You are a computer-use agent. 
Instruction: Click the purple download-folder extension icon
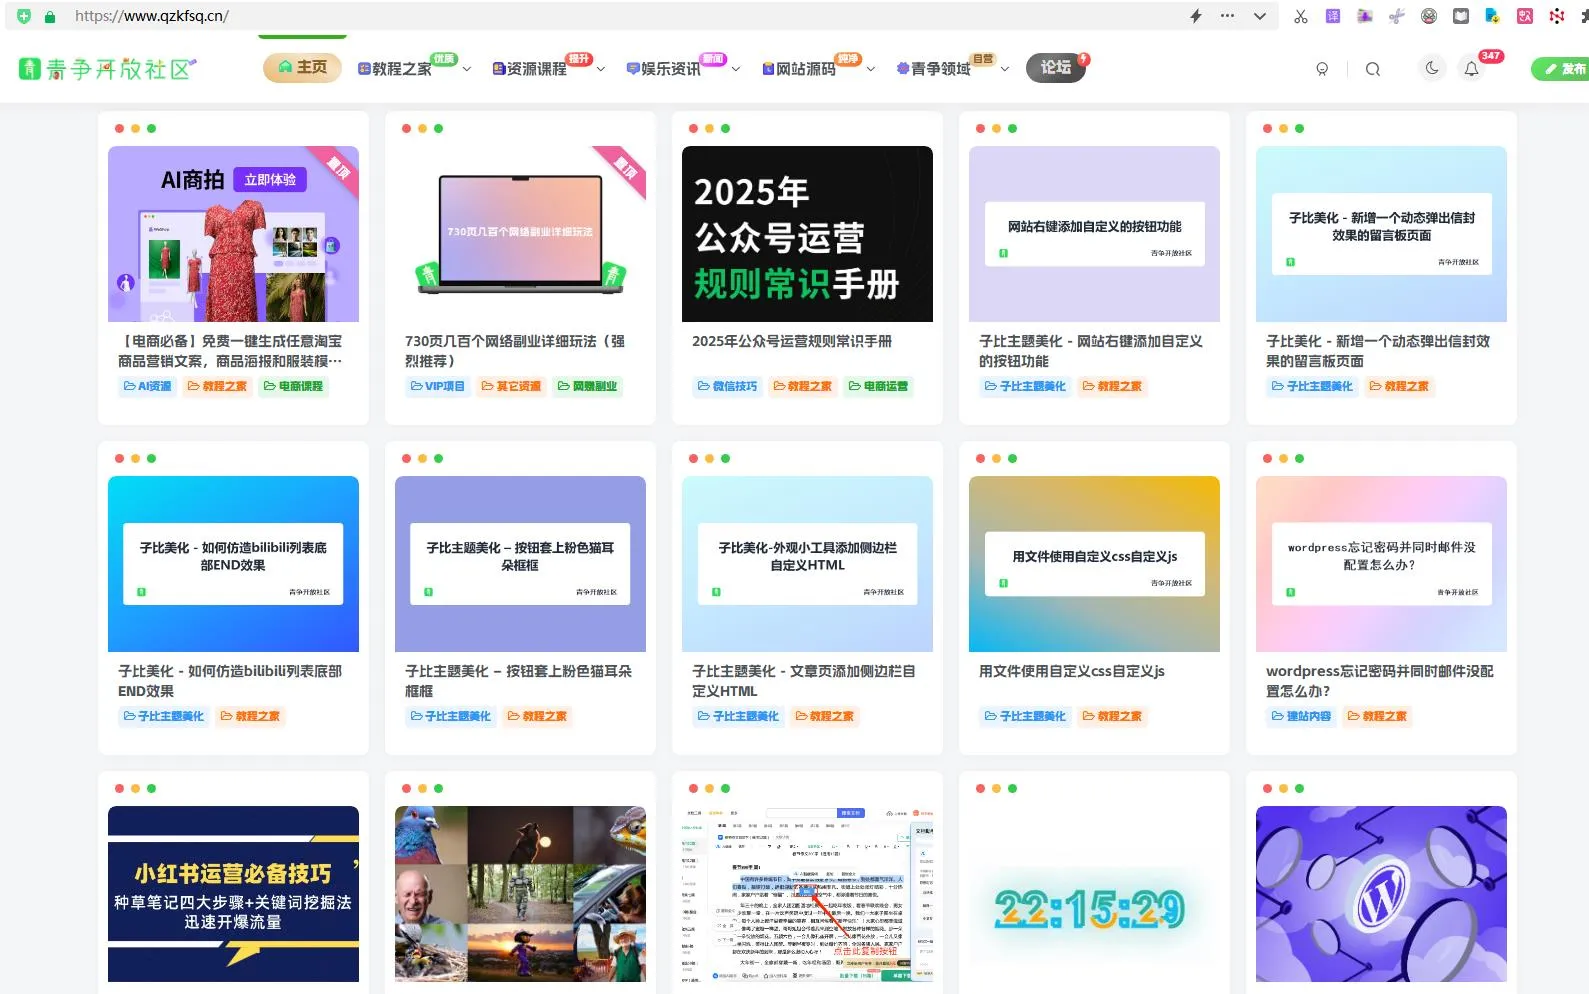(1365, 16)
